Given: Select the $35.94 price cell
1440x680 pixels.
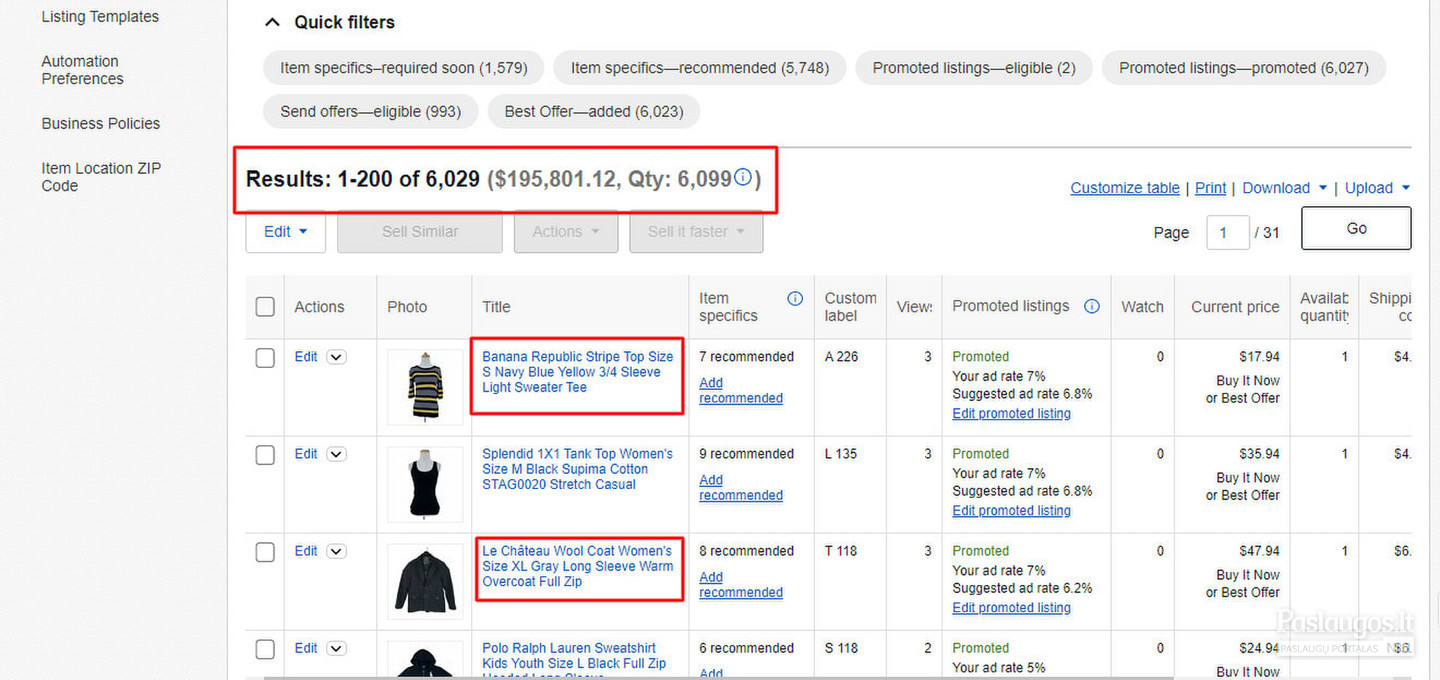Looking at the screenshot, I should 1259,454.
